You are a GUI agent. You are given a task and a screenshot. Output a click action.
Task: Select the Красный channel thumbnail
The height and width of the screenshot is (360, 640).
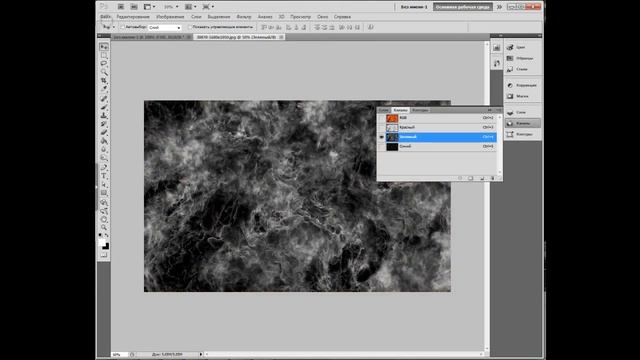coord(392,128)
